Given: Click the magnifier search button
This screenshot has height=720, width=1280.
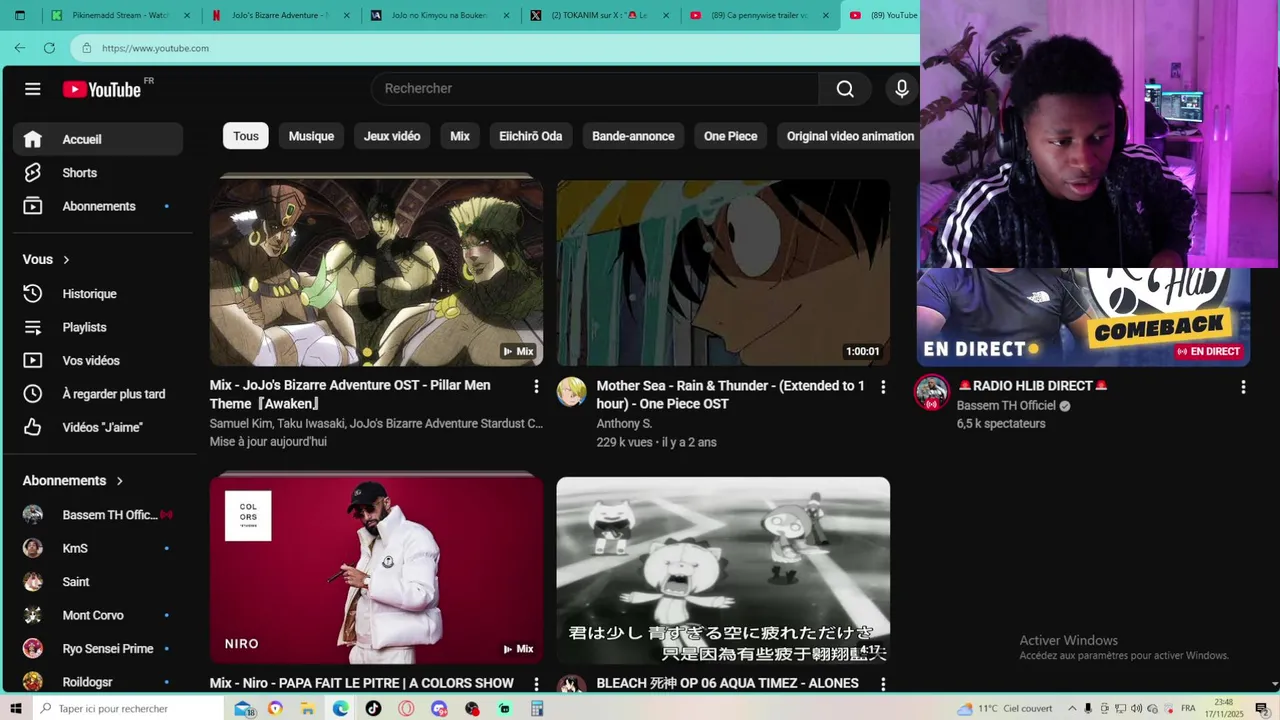Looking at the screenshot, I should tap(845, 89).
